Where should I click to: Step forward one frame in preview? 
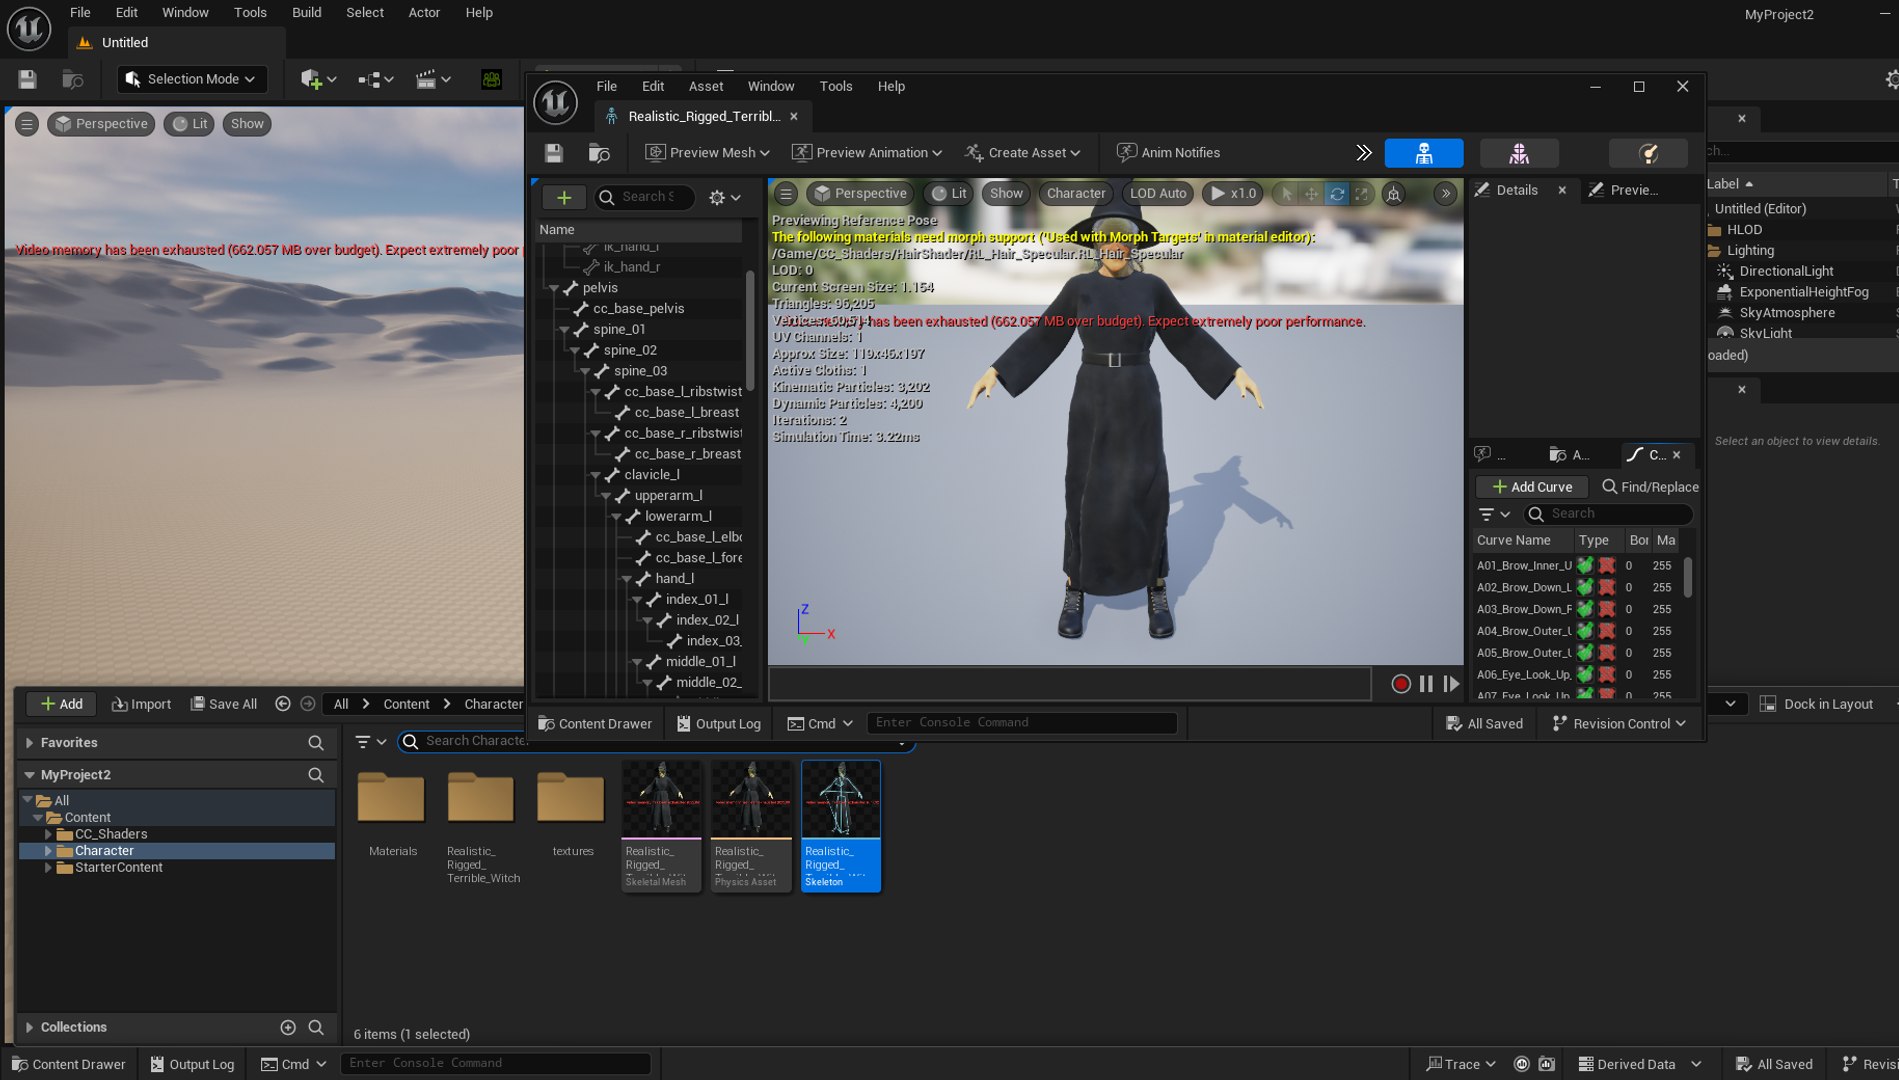[1451, 684]
